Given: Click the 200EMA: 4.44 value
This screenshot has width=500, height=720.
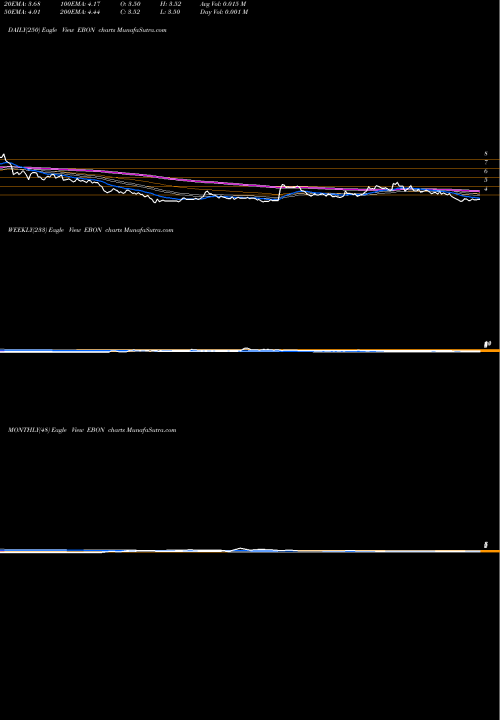Looking at the screenshot, I should [80, 12].
